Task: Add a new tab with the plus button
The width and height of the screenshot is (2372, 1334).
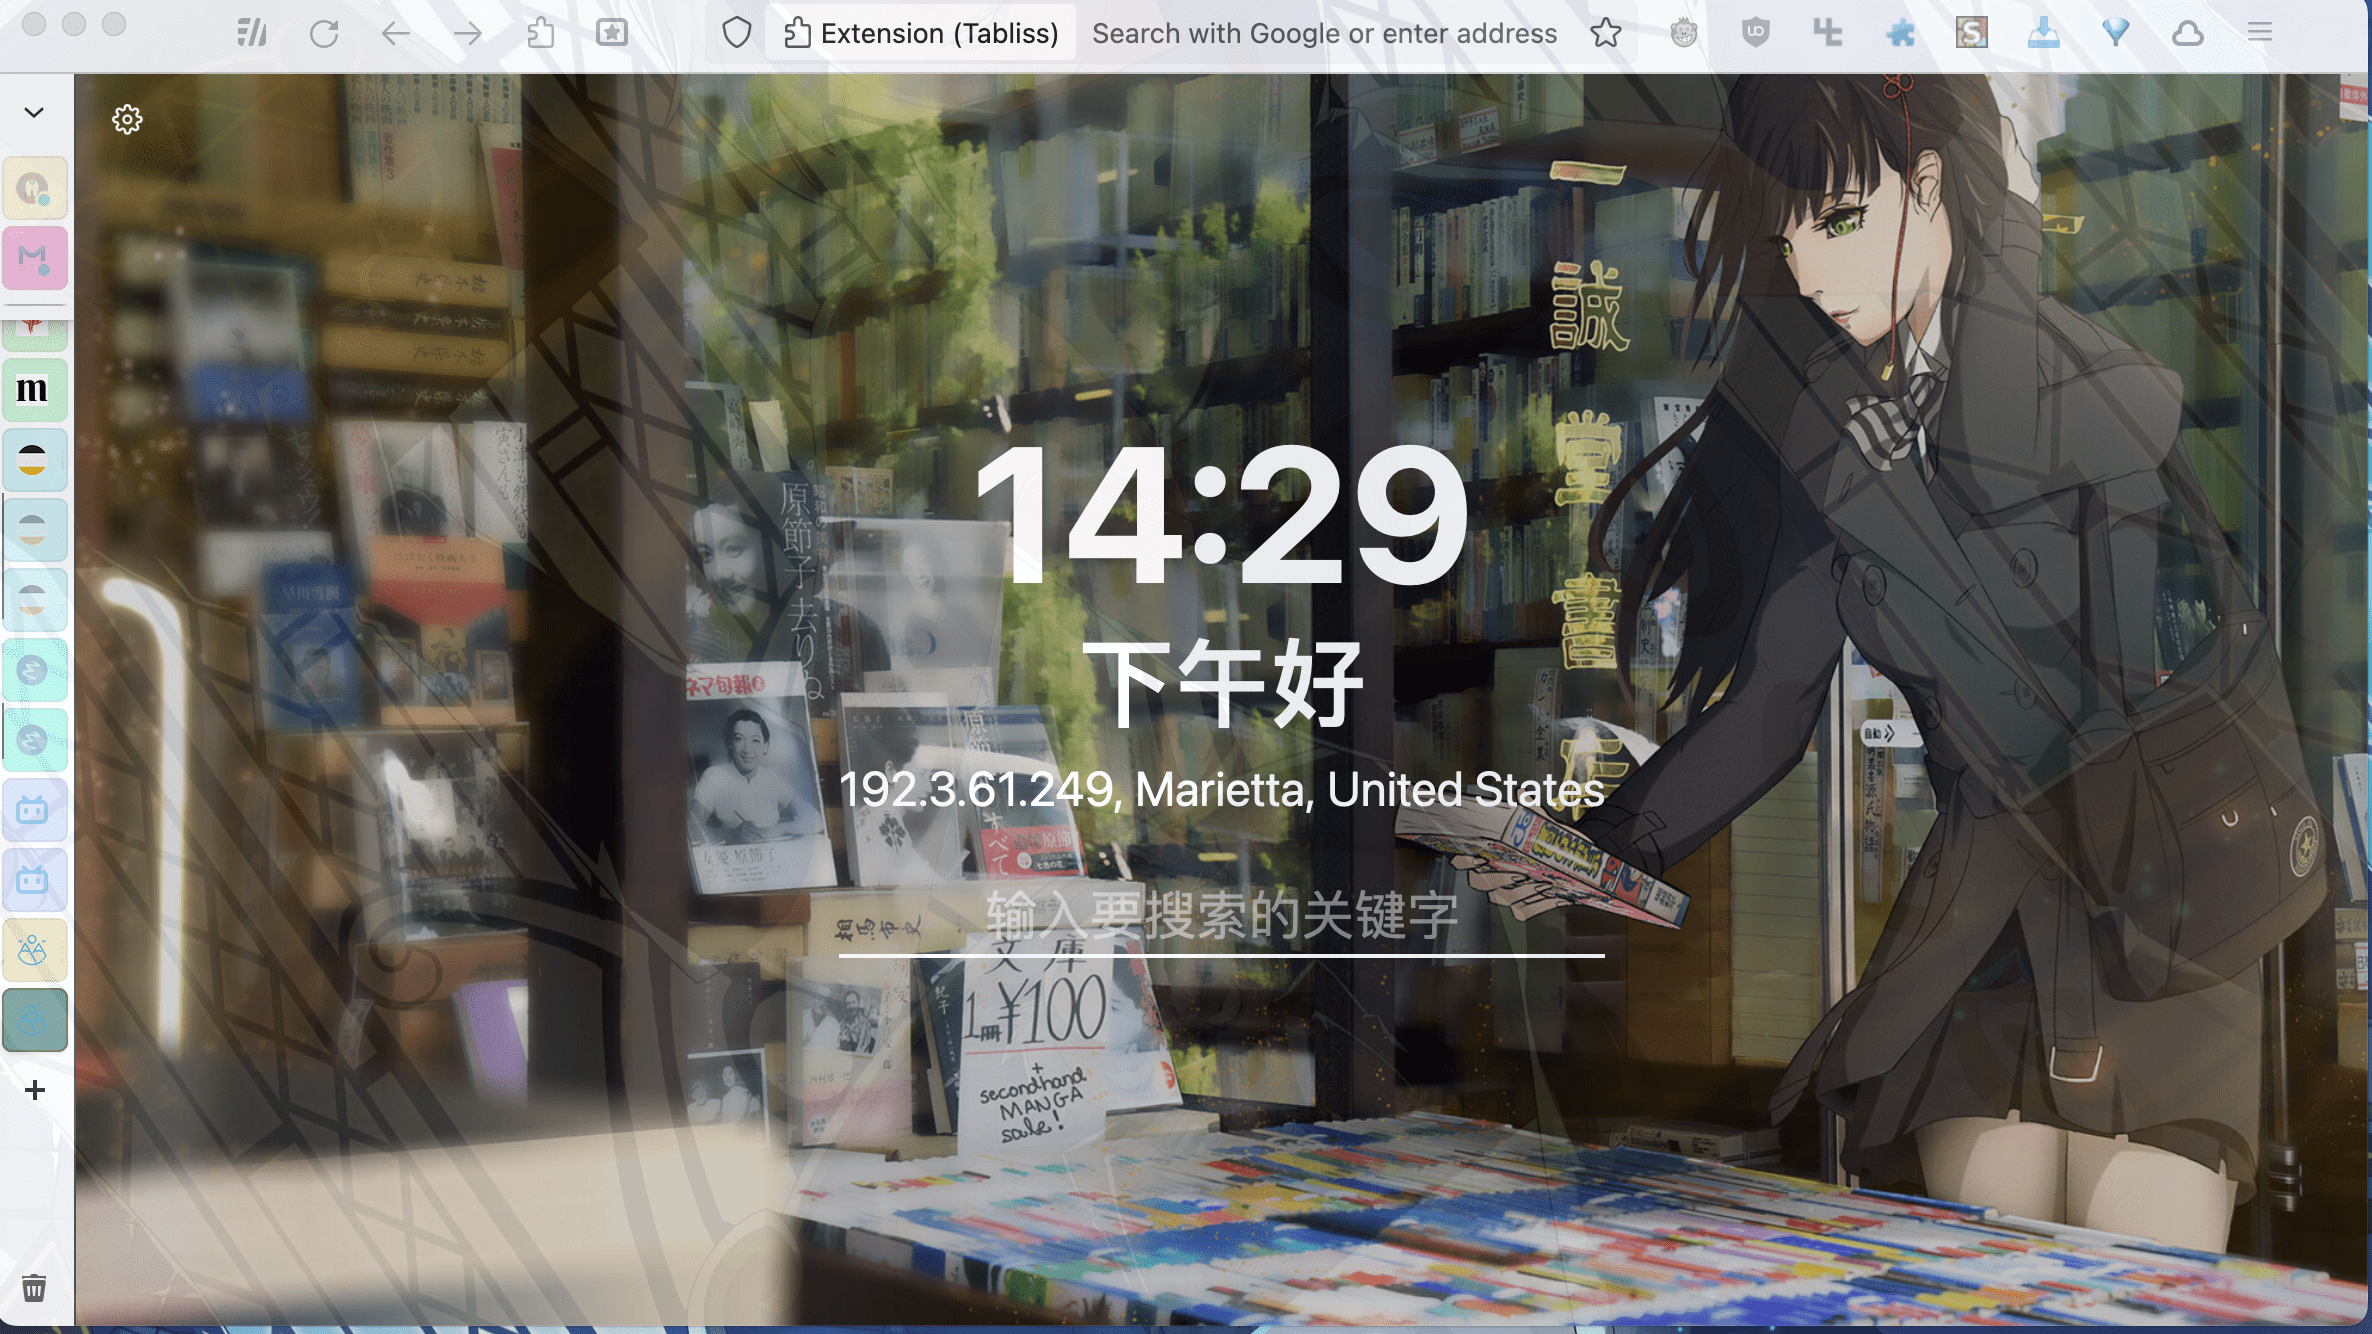Action: click(x=35, y=1090)
